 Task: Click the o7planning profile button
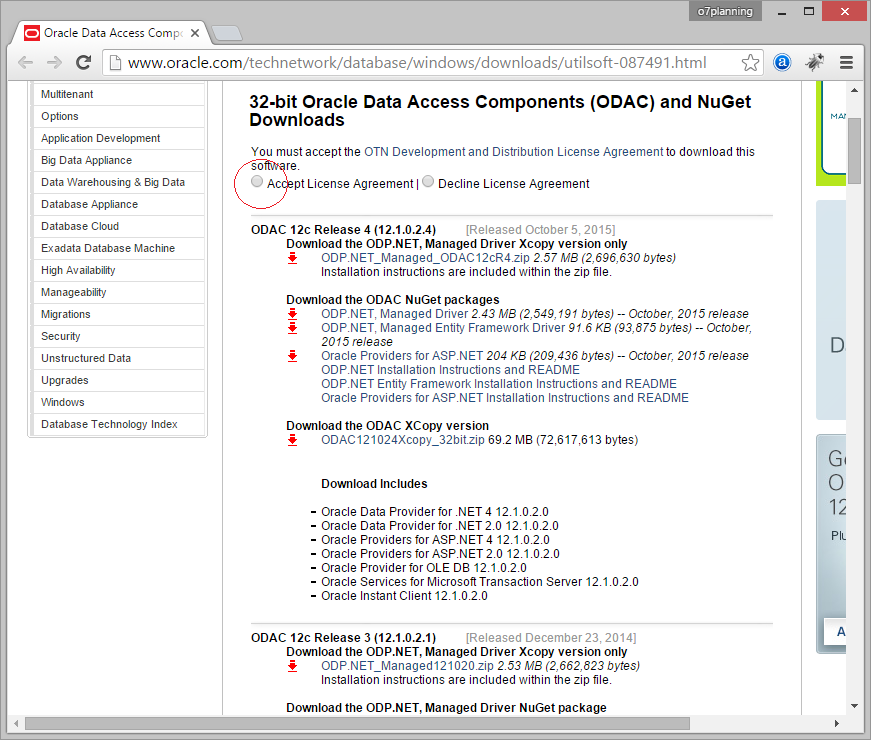click(x=725, y=11)
